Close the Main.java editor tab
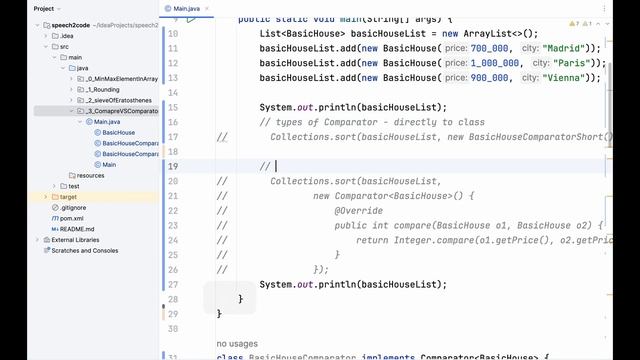 [207, 9]
